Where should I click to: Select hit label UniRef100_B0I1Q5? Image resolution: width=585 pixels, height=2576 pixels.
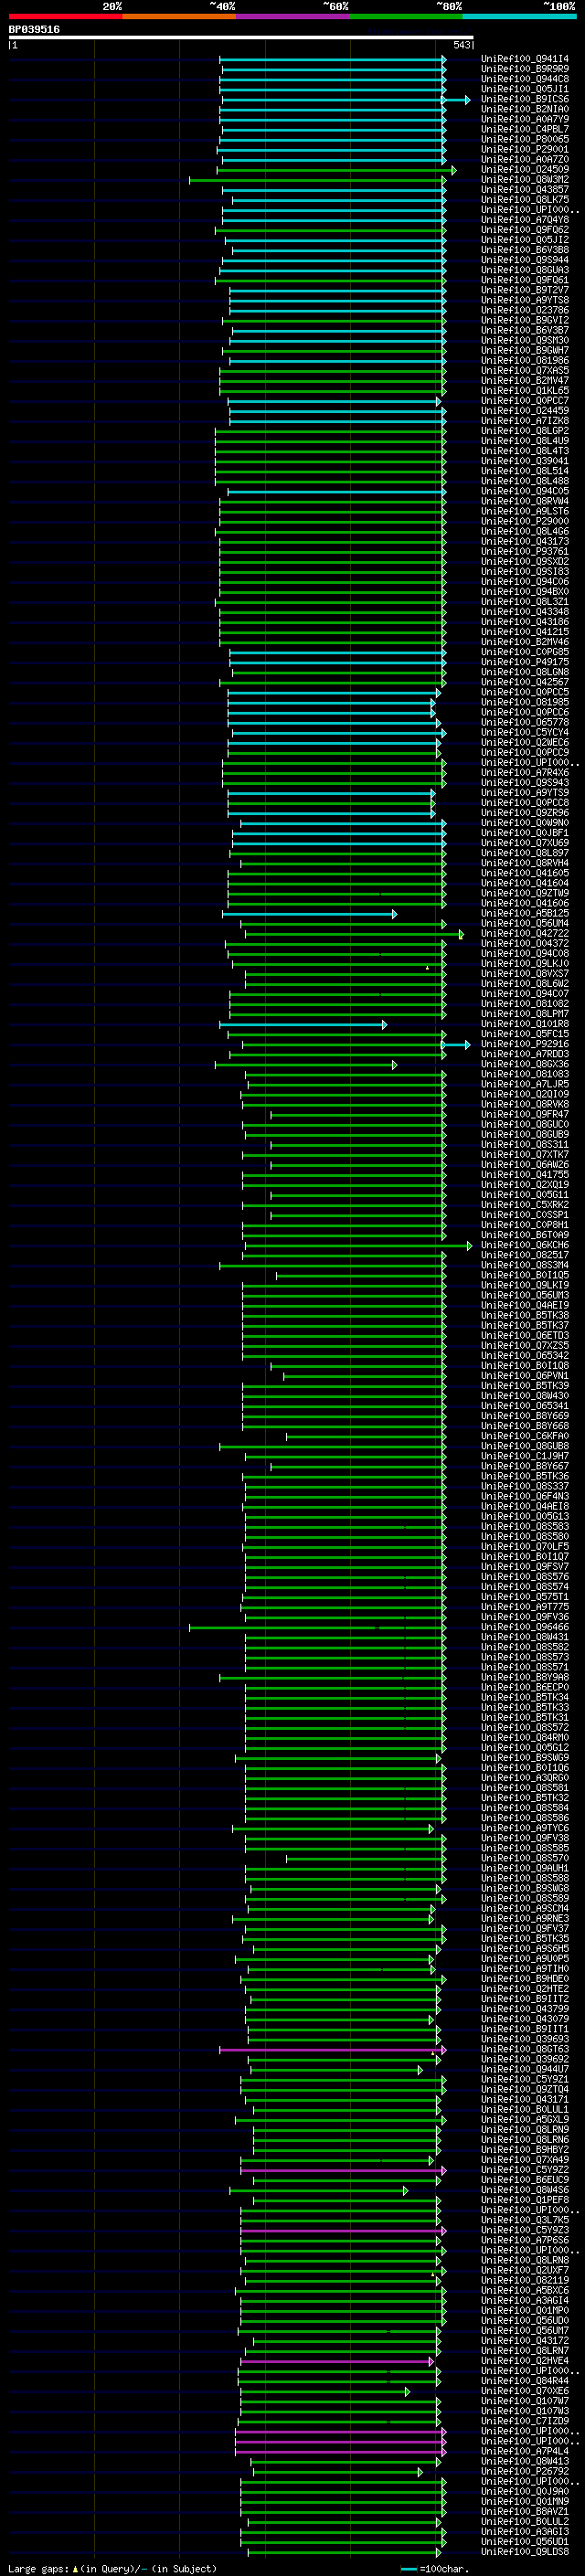pos(525,1275)
